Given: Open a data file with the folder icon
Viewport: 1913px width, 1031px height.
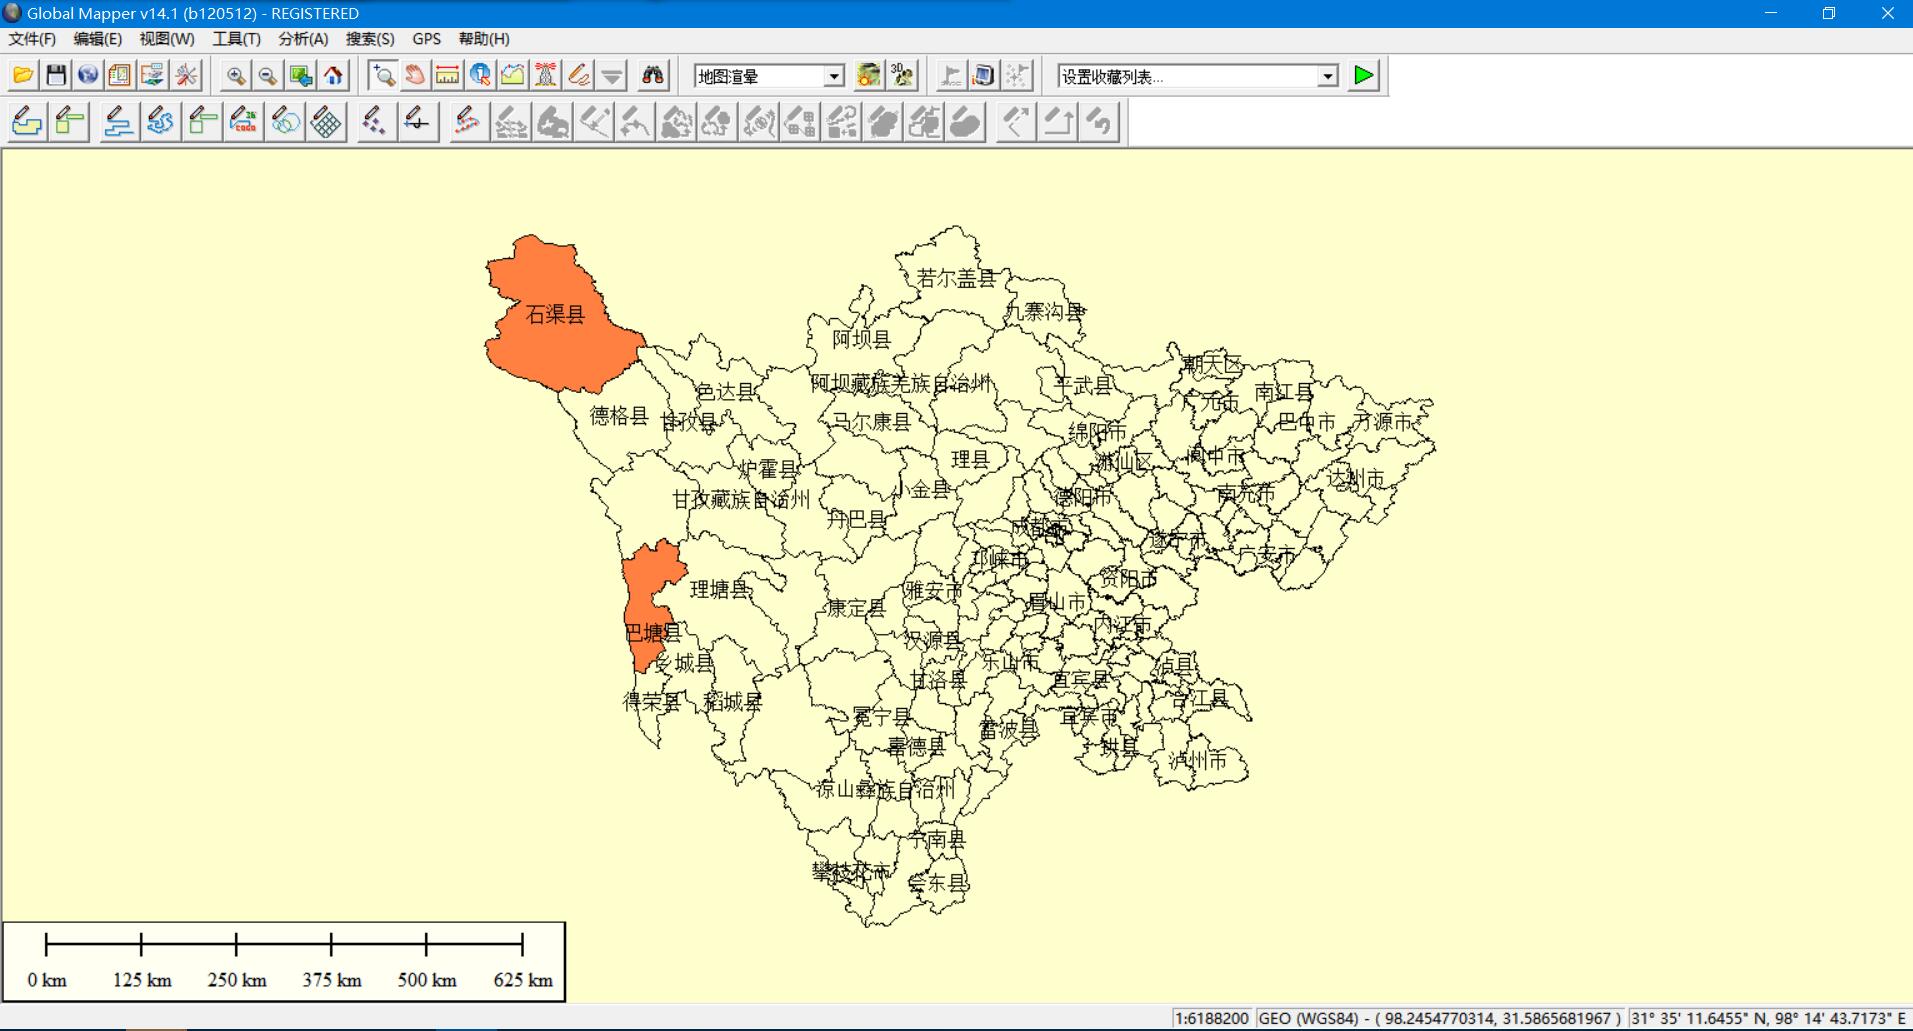Looking at the screenshot, I should coord(23,76).
